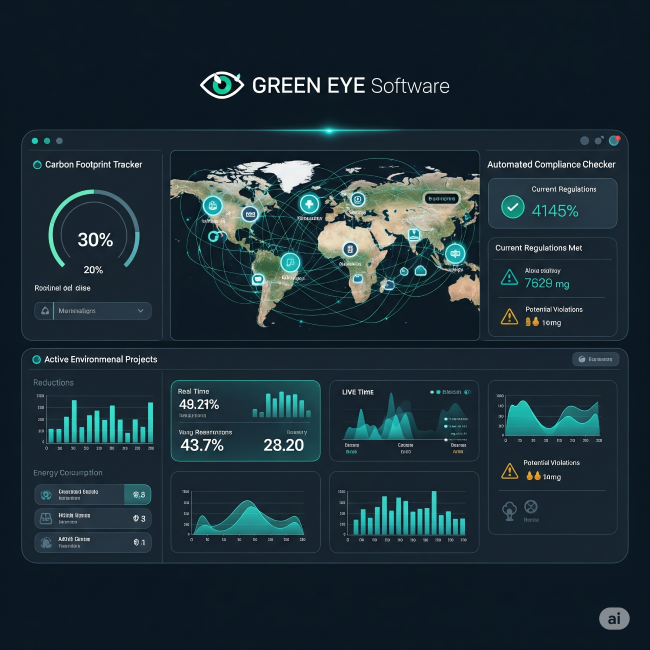Click the Energy Consumption label

(68, 473)
